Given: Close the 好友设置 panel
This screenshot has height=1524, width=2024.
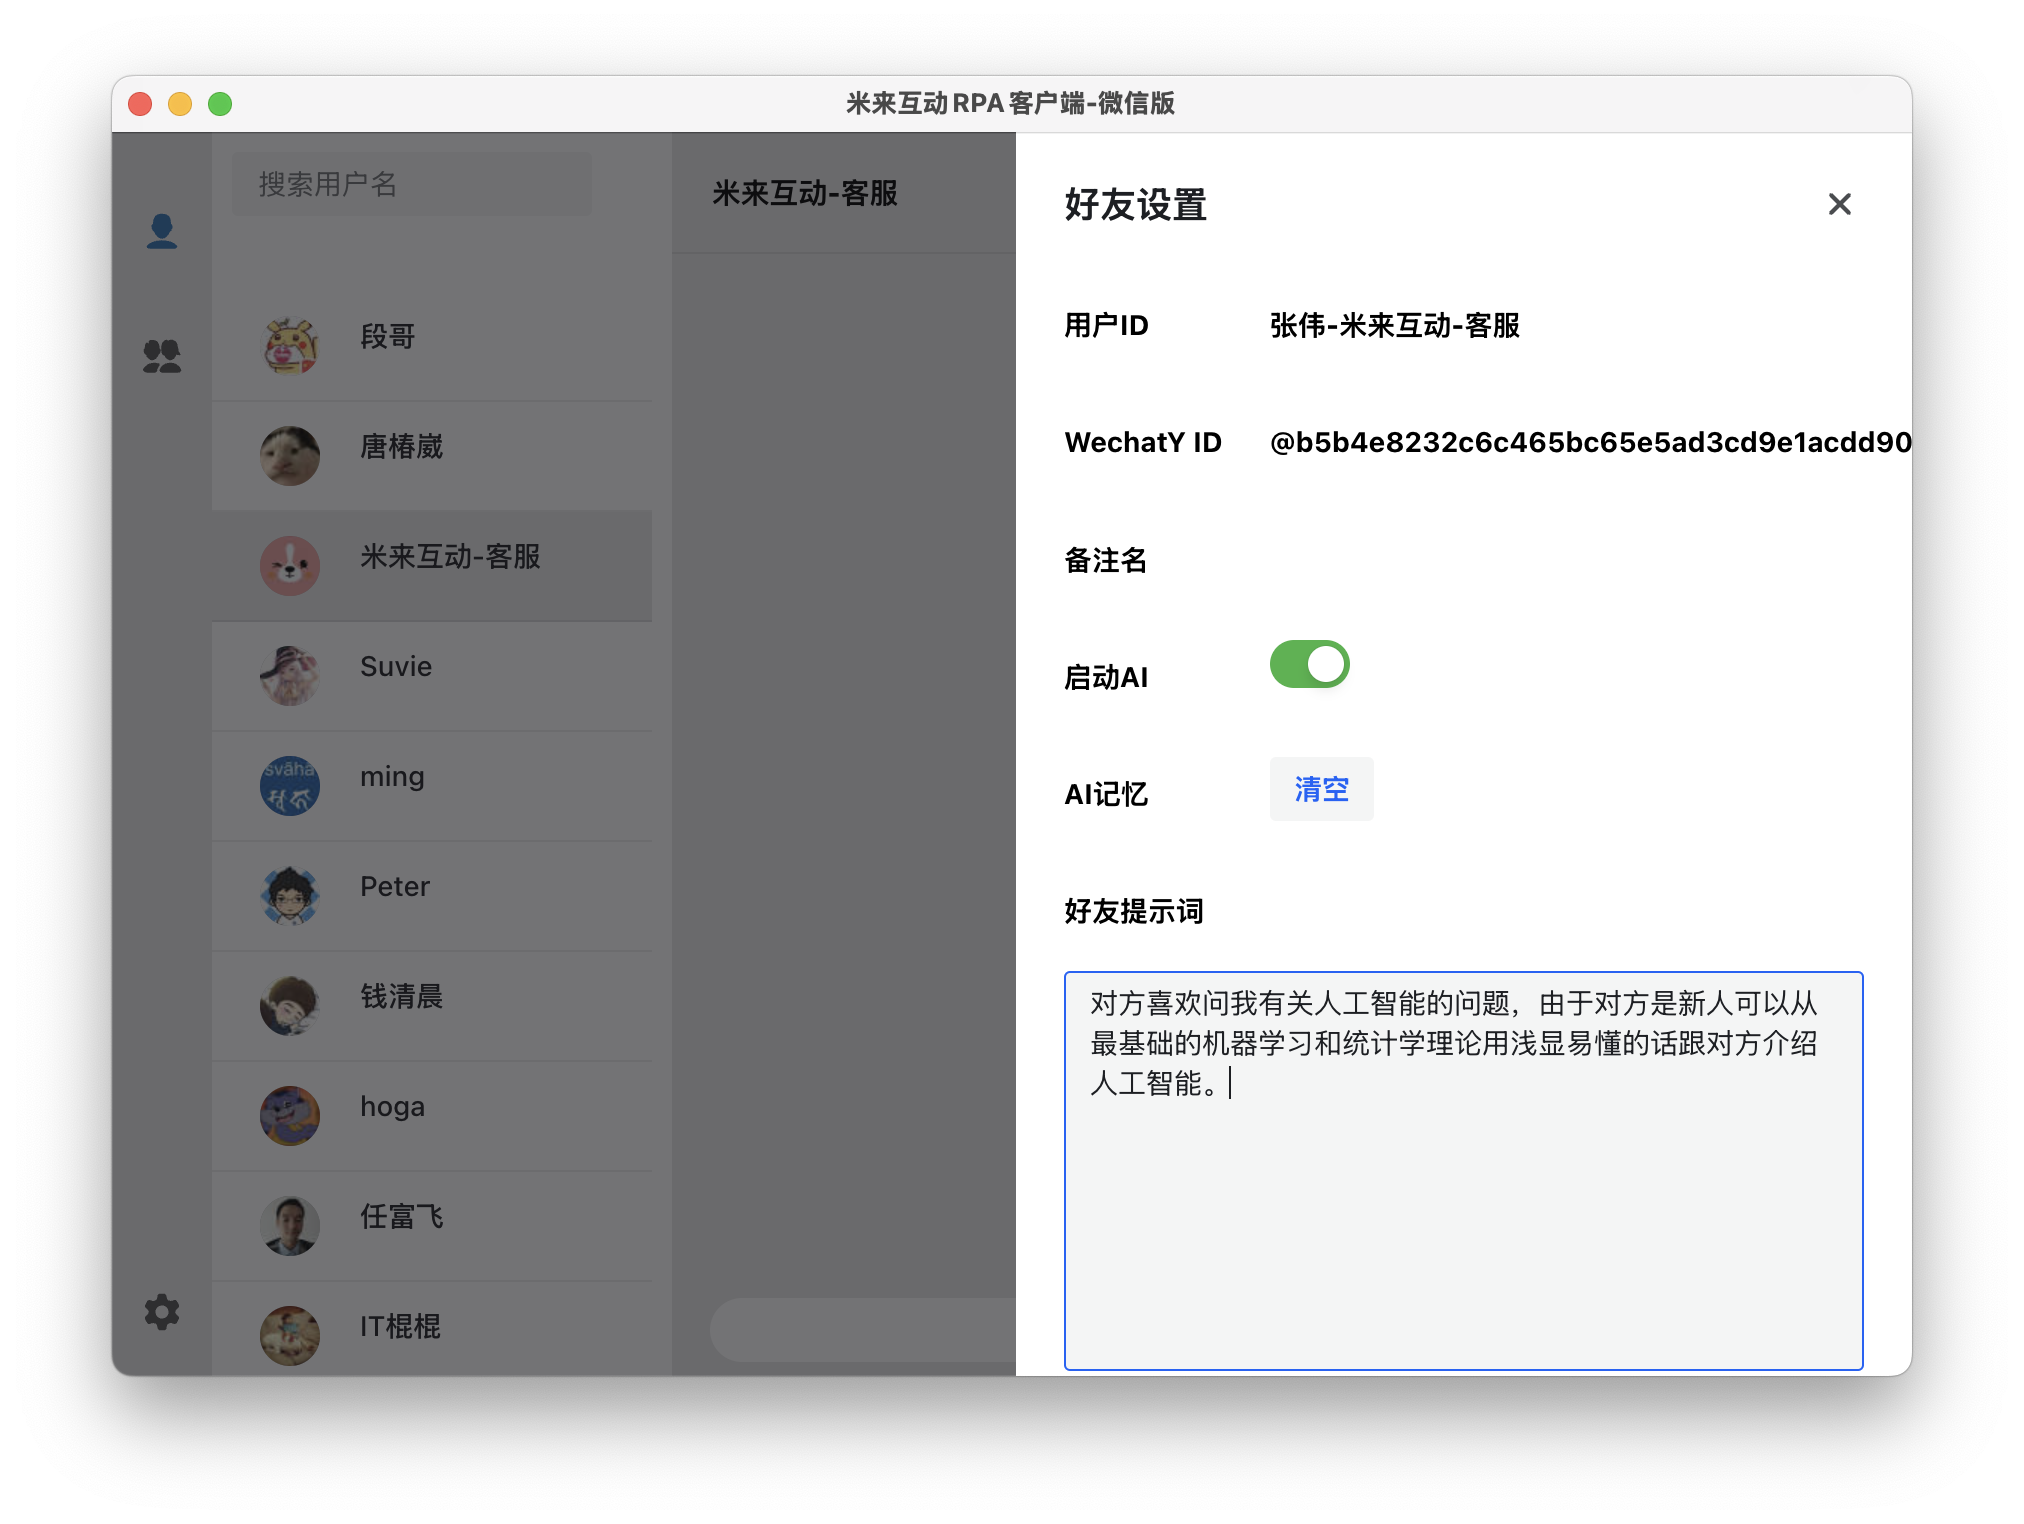Looking at the screenshot, I should click(x=1839, y=204).
